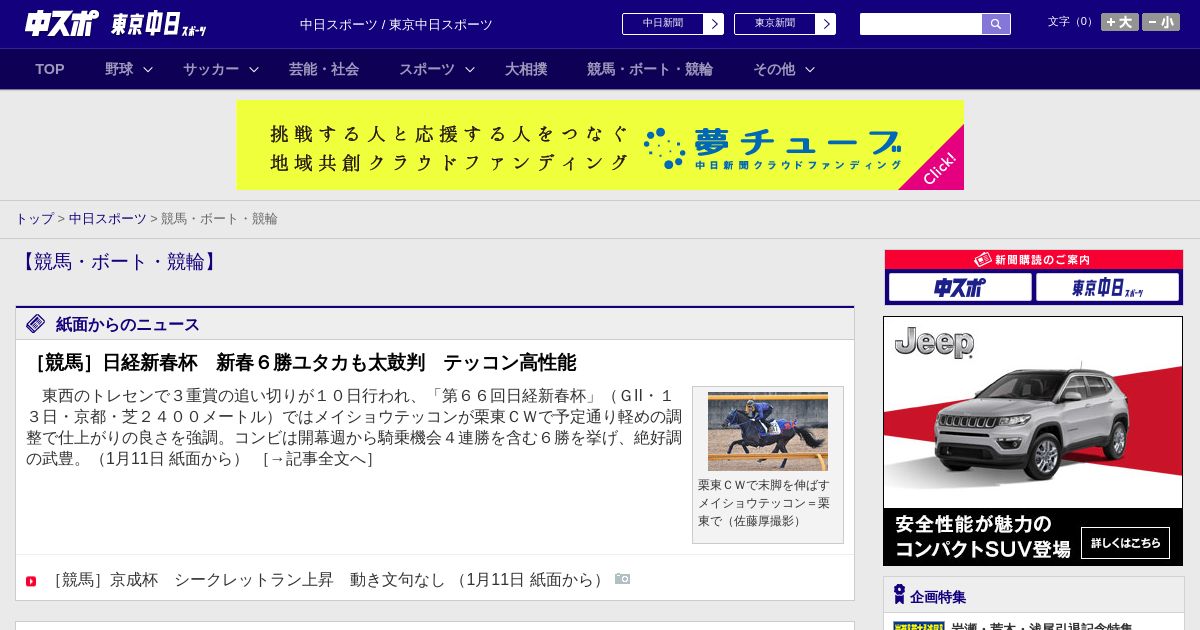
Task: Click the 新聞購読のご案内 header
Action: tap(1033, 259)
